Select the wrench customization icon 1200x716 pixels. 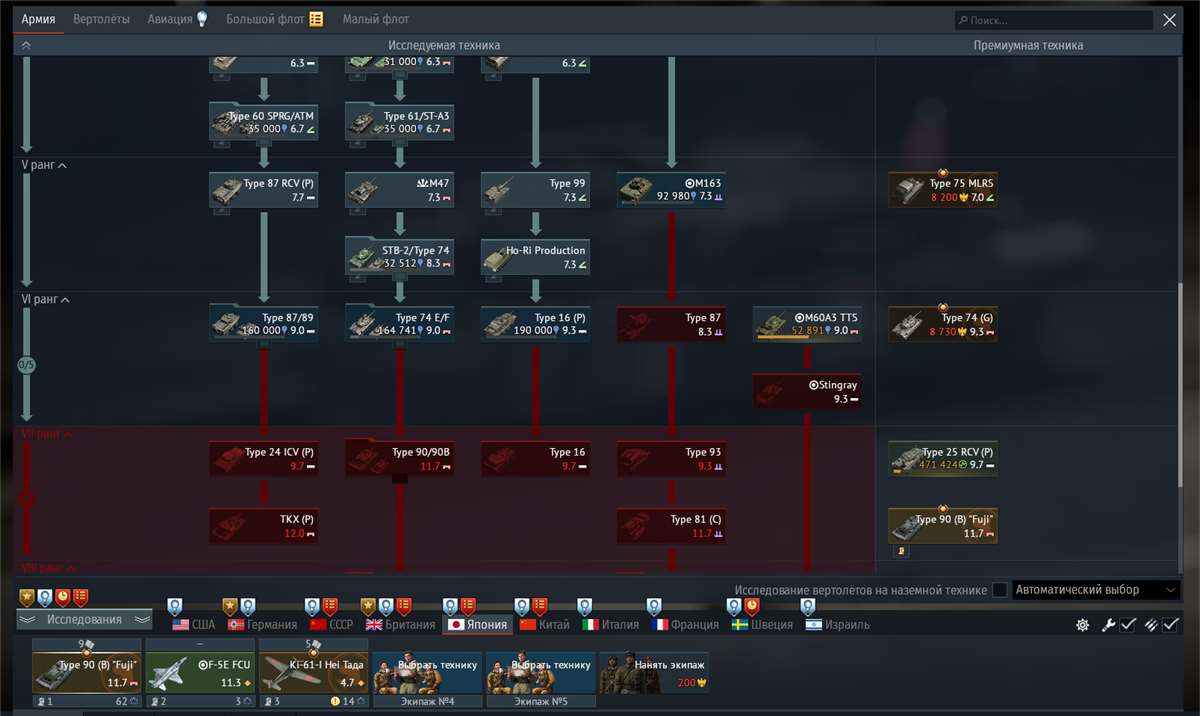(1109, 624)
